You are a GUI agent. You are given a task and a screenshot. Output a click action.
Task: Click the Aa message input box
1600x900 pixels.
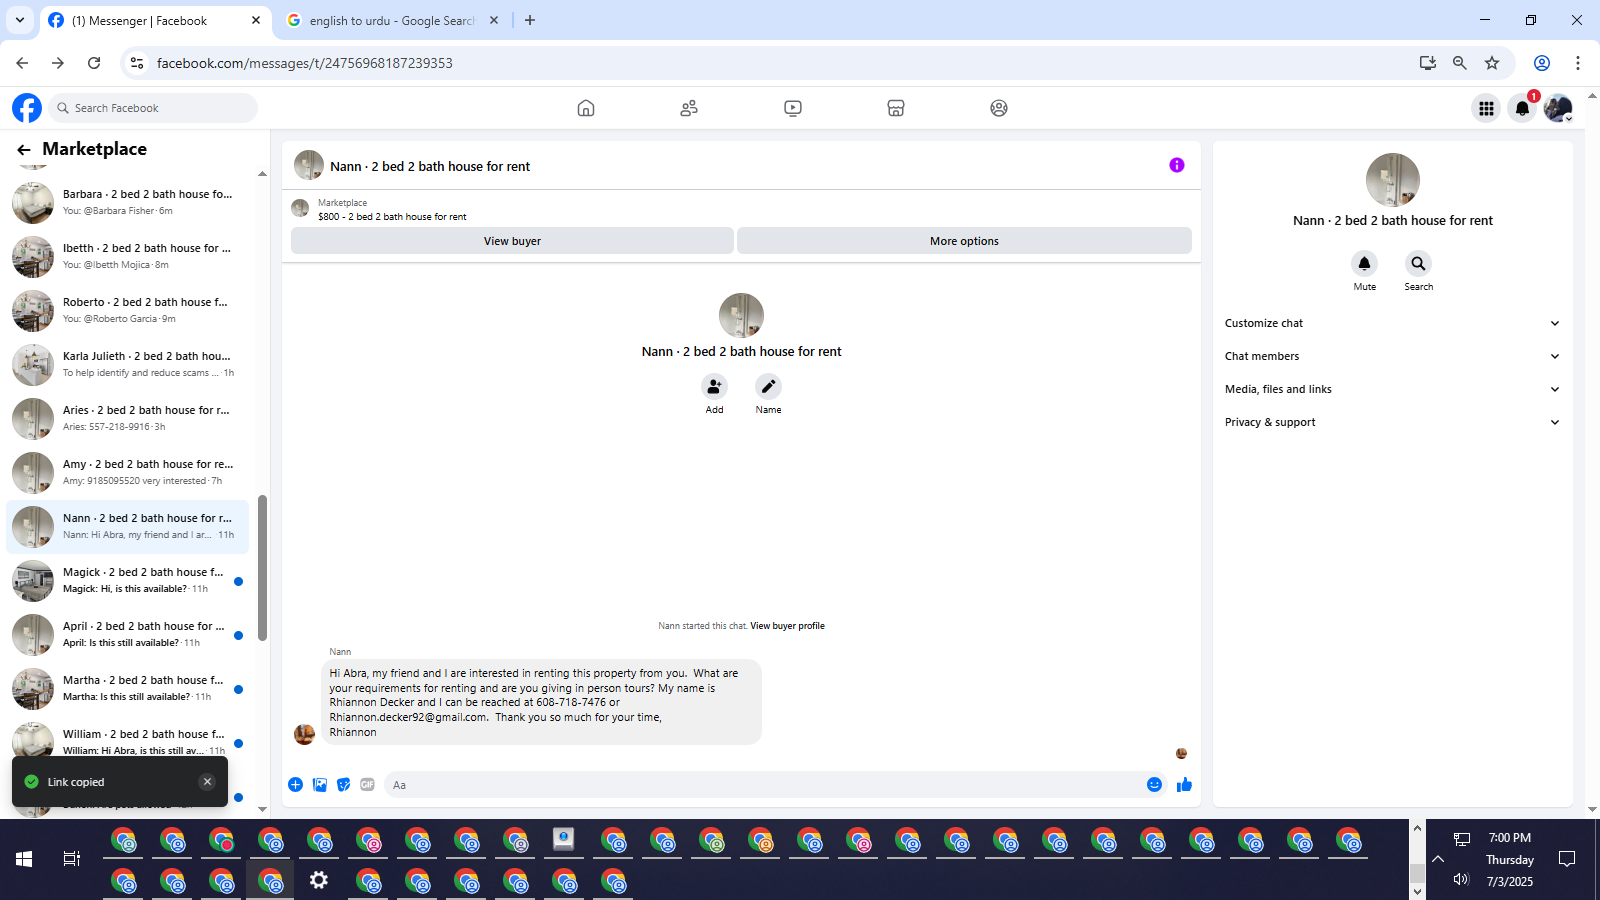[x=765, y=785]
